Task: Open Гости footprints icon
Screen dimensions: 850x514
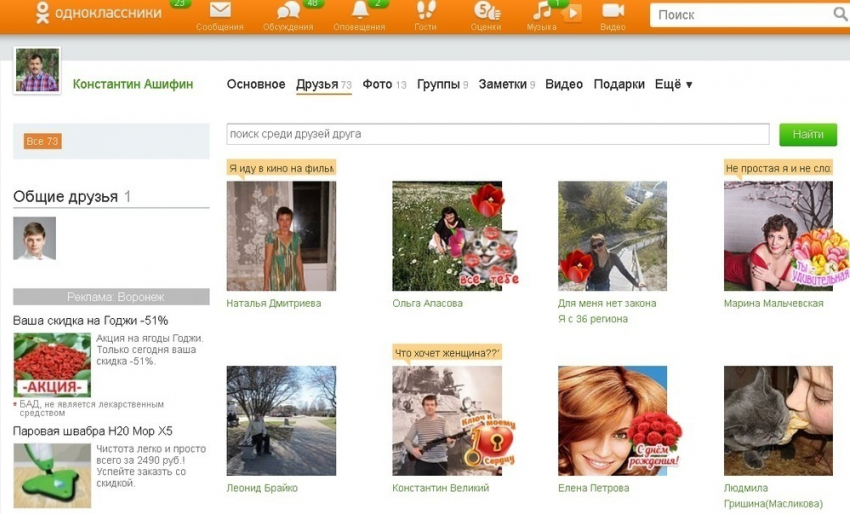Action: (426, 10)
